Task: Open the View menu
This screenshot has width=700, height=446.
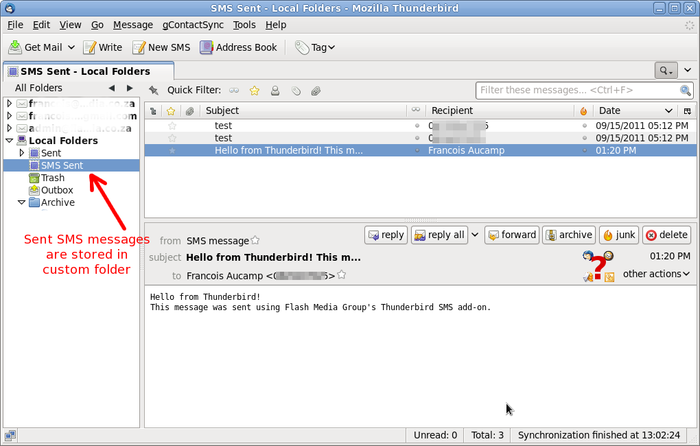Action: coord(70,25)
